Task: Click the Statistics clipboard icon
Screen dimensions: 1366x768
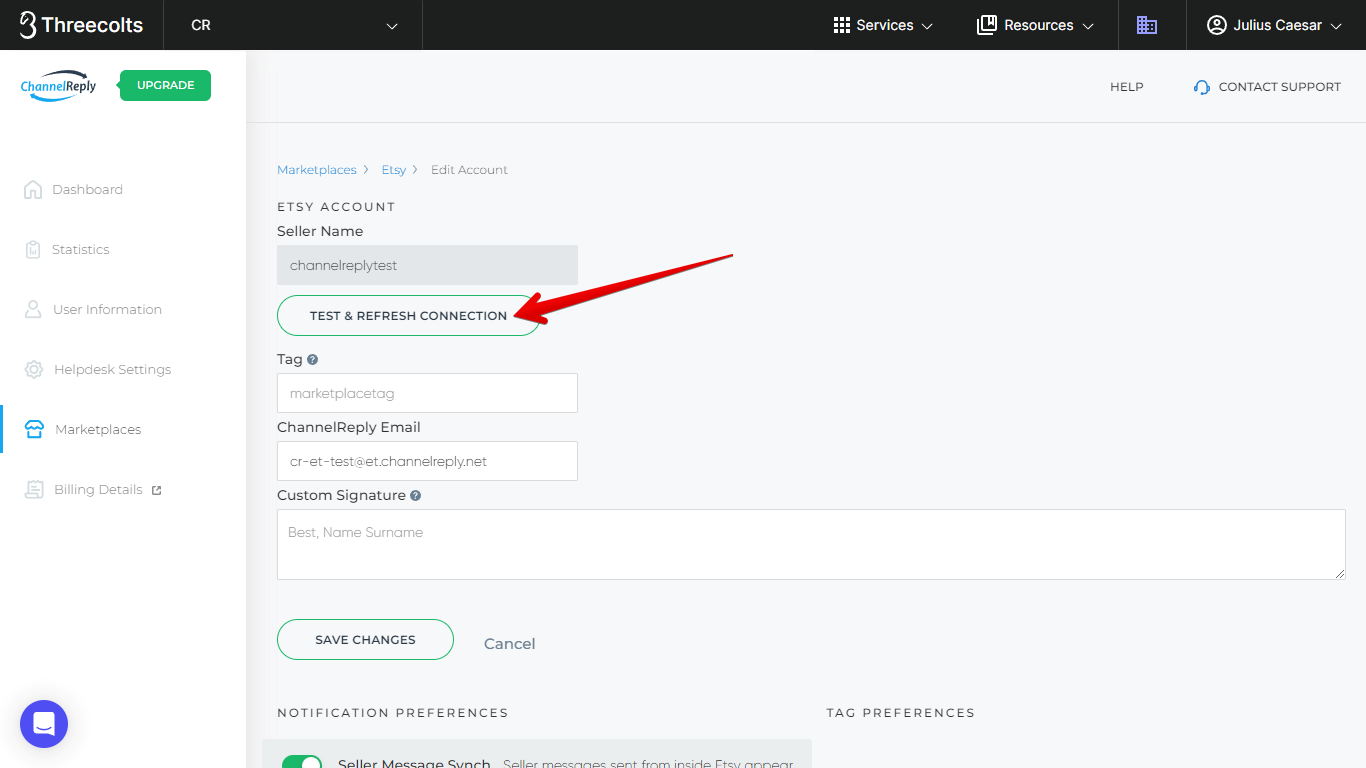Action: [x=33, y=249]
